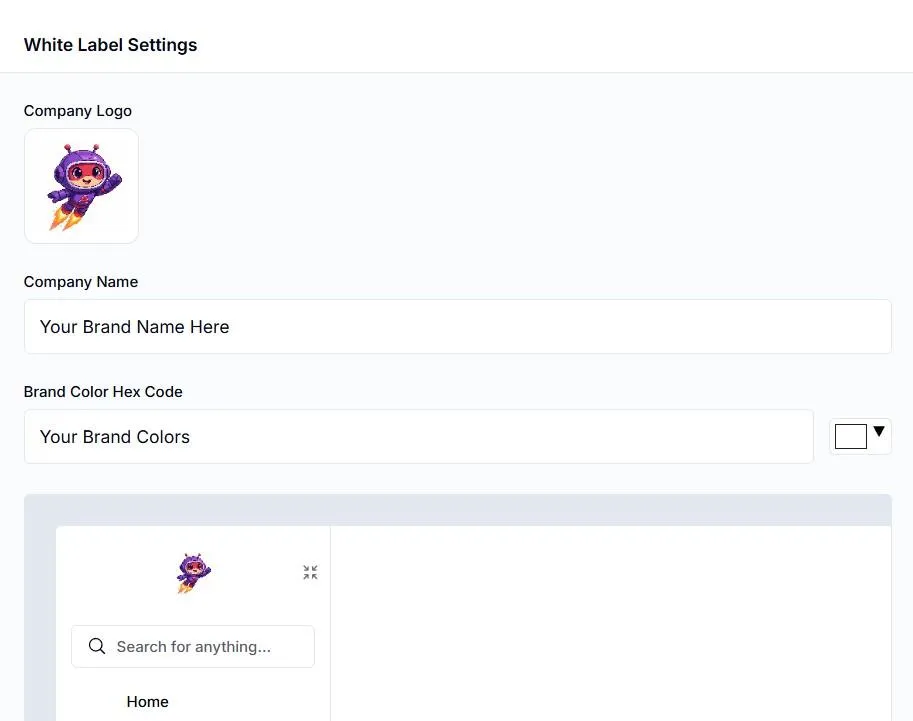The width and height of the screenshot is (913, 721).
Task: Focus the Company Name input field
Action: [x=457, y=327]
